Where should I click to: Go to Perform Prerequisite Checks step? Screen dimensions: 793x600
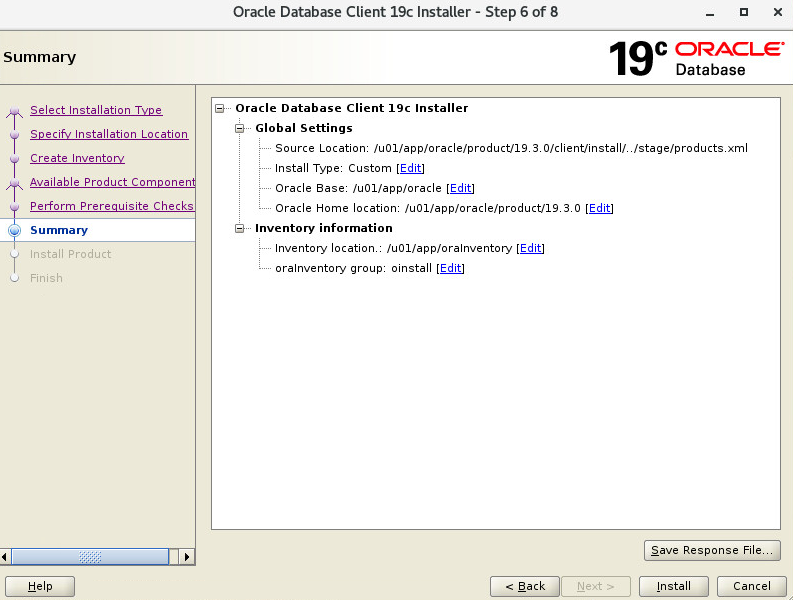pos(112,206)
